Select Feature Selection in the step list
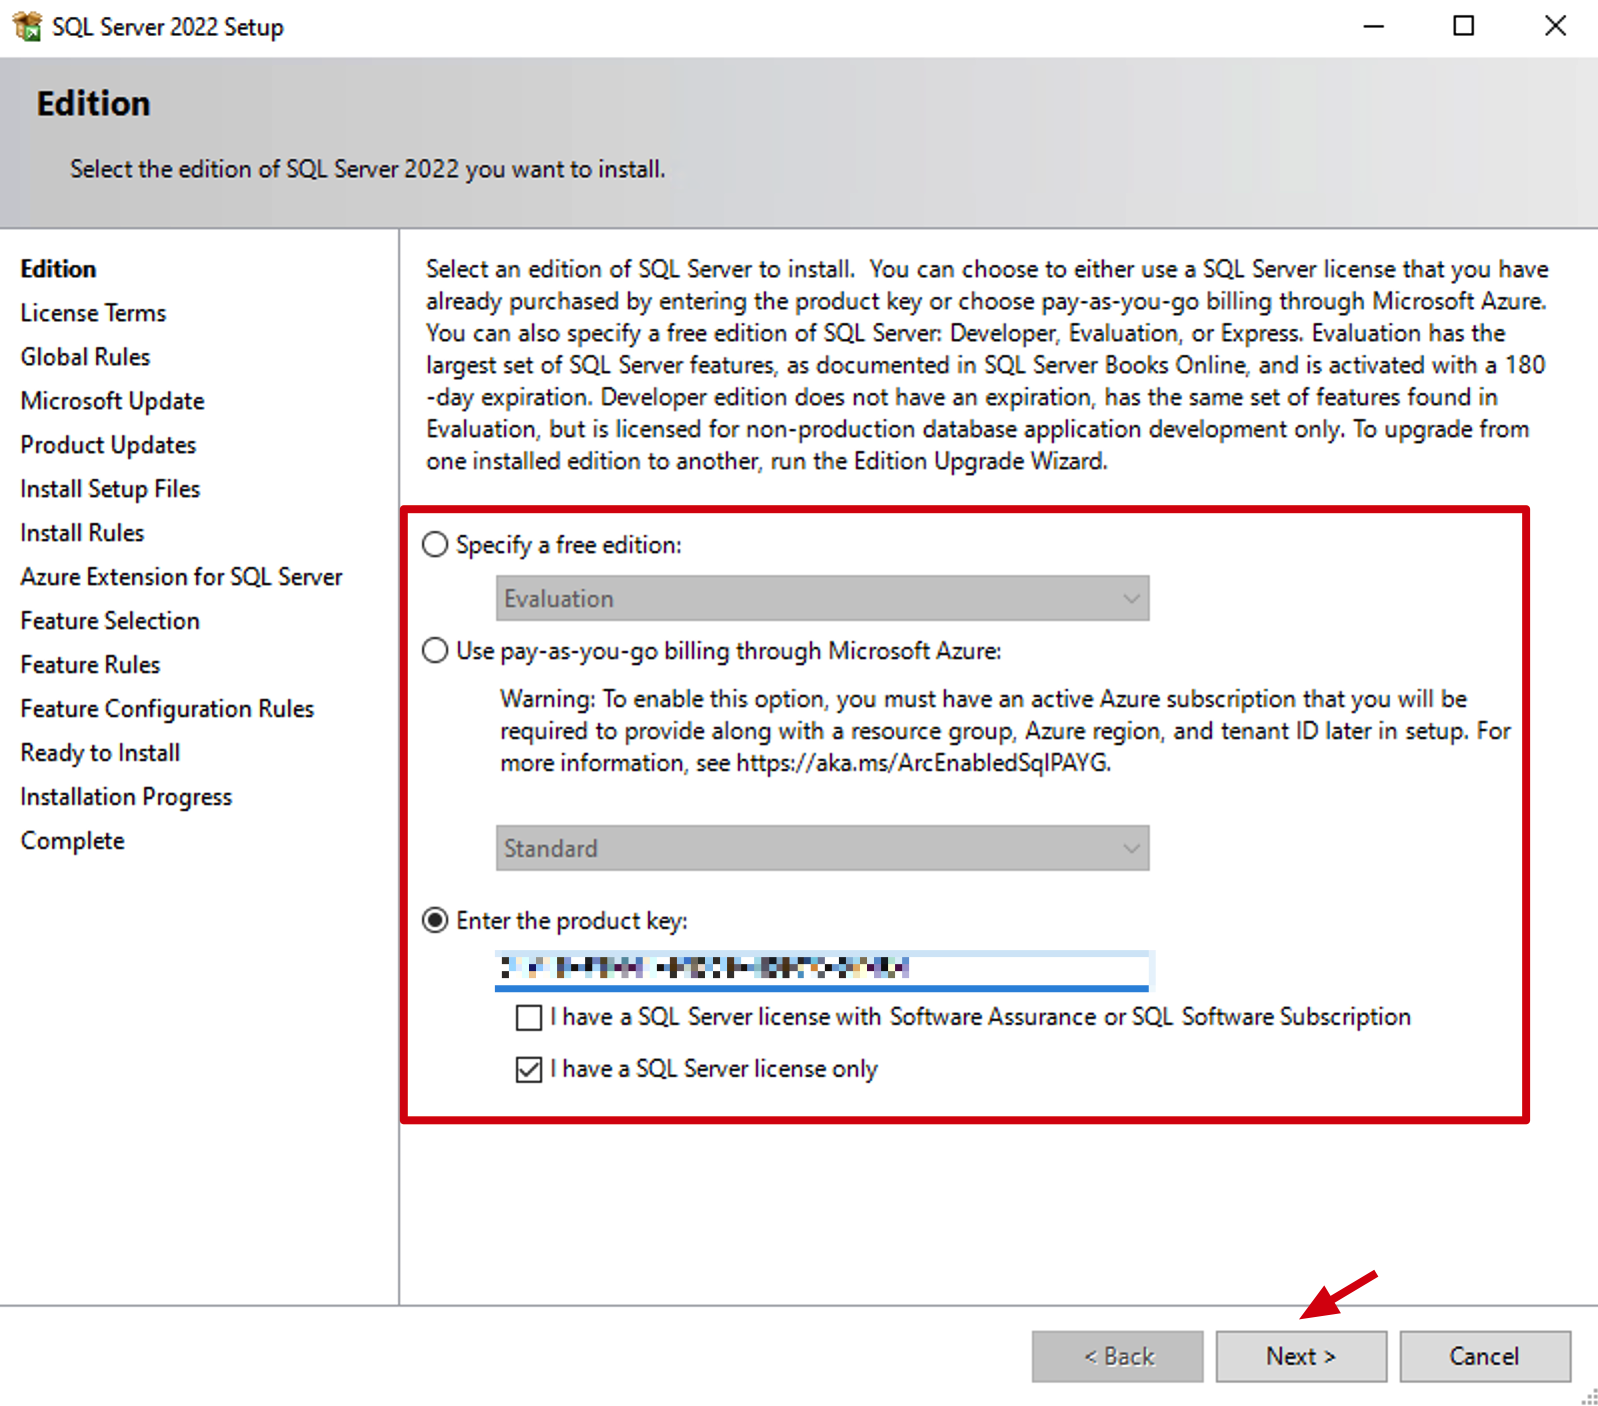The height and width of the screenshot is (1406, 1598). click(x=110, y=621)
